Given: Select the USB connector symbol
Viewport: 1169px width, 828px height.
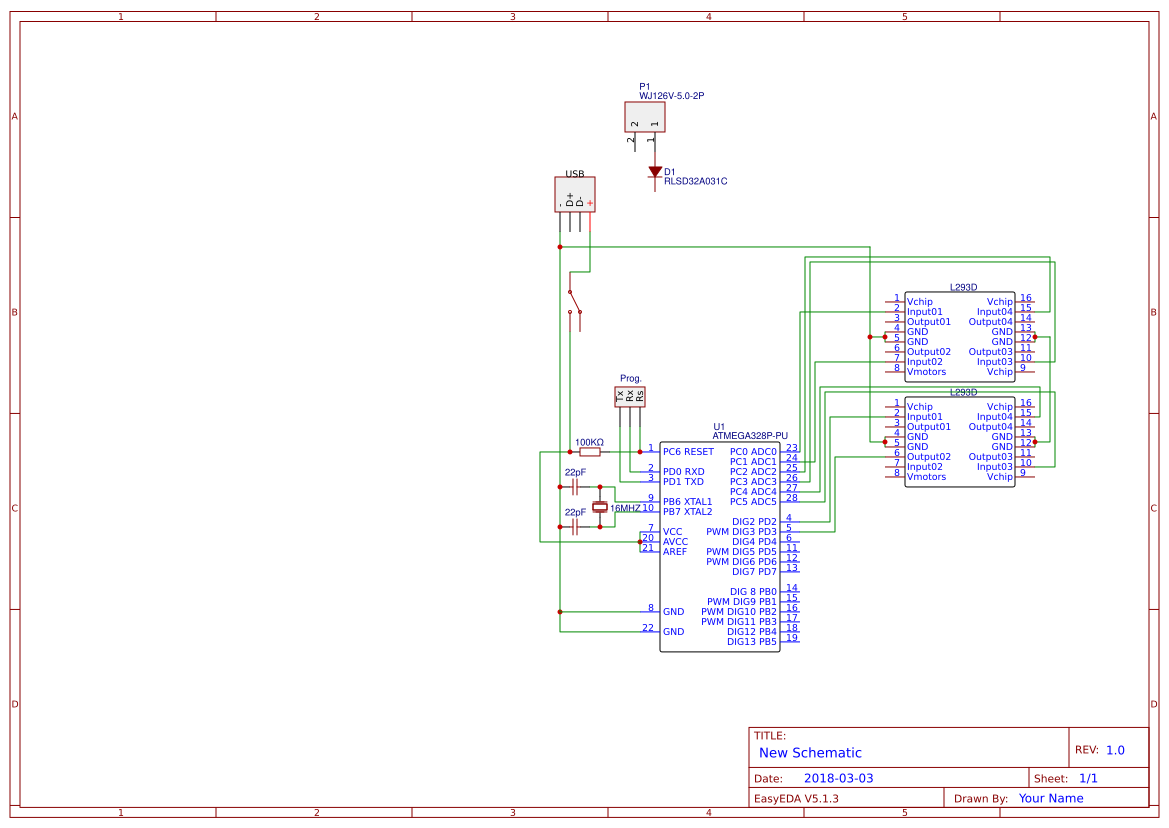Looking at the screenshot, I should click(574, 194).
